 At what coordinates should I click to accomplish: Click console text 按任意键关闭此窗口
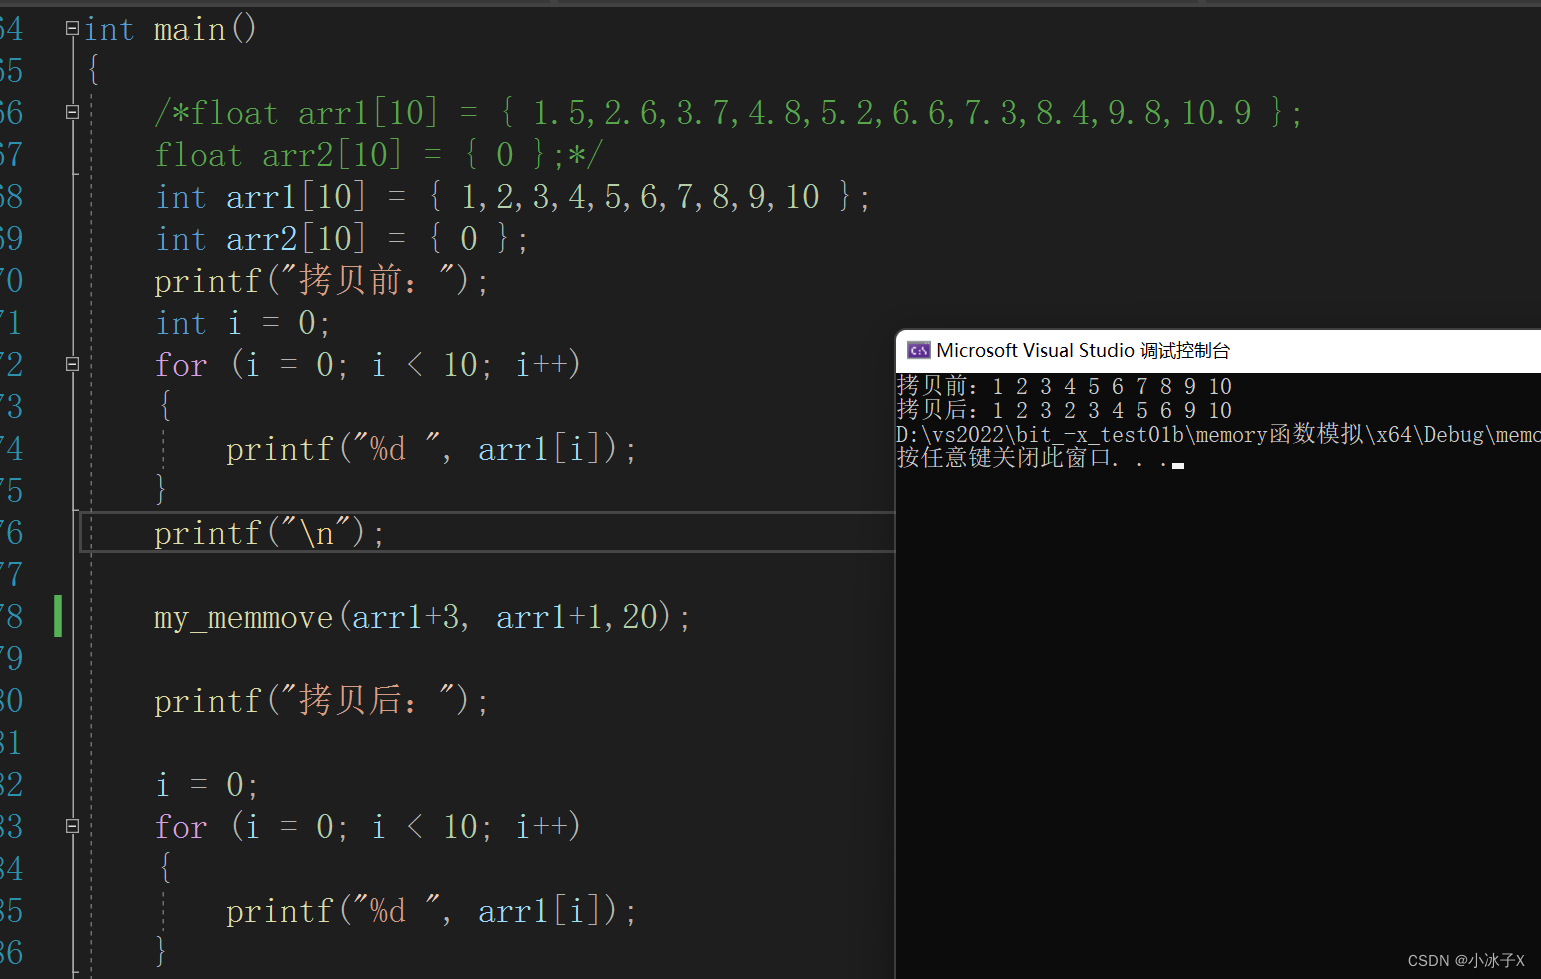click(x=1003, y=458)
